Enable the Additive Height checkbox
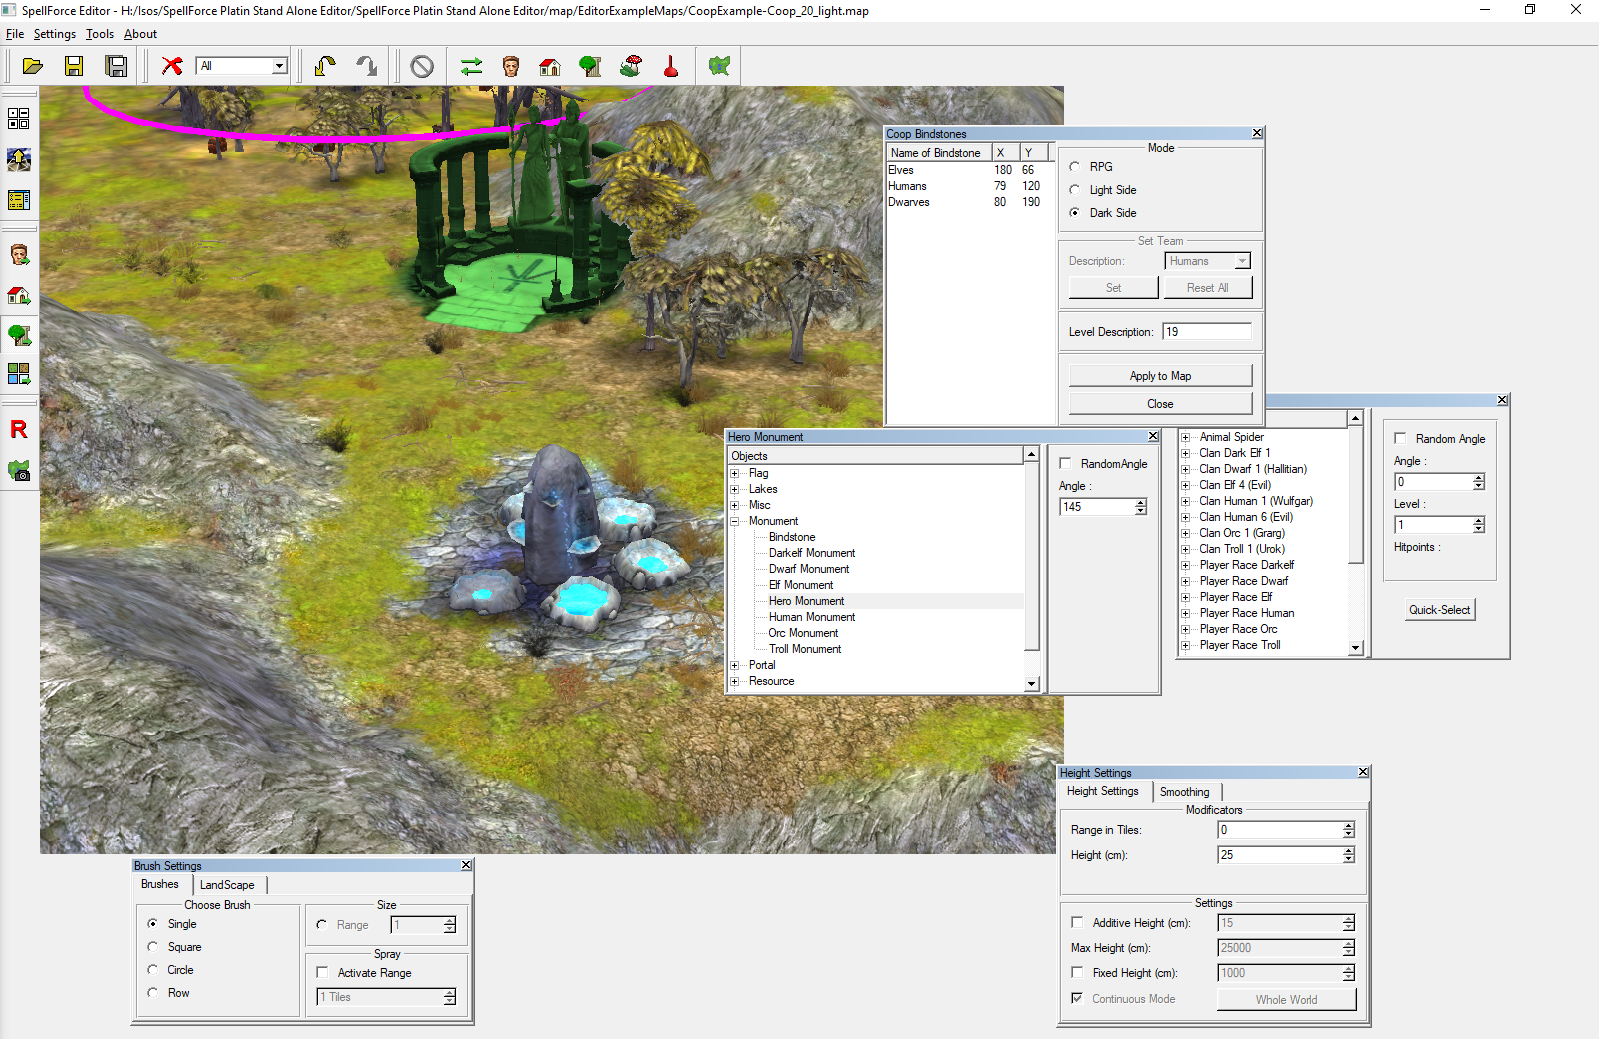This screenshot has height=1039, width=1599. [1077, 922]
